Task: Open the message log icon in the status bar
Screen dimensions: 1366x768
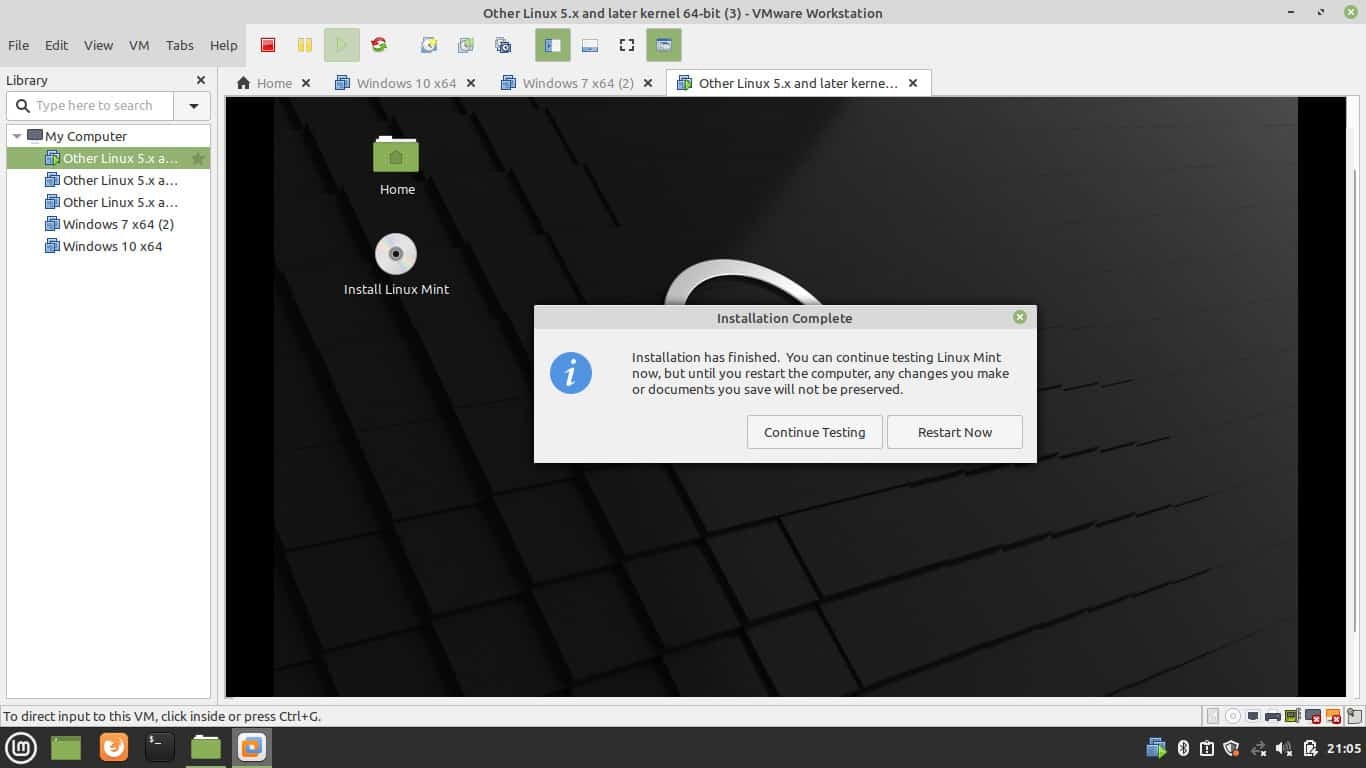Action: click(x=1355, y=716)
